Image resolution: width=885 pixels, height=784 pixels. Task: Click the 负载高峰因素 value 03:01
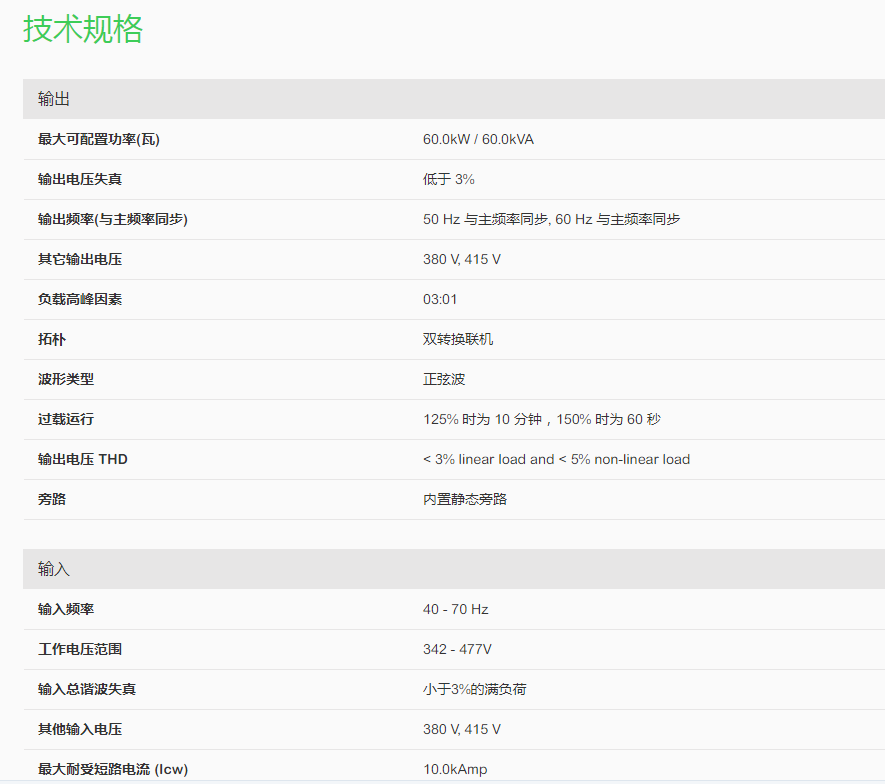[x=440, y=299]
